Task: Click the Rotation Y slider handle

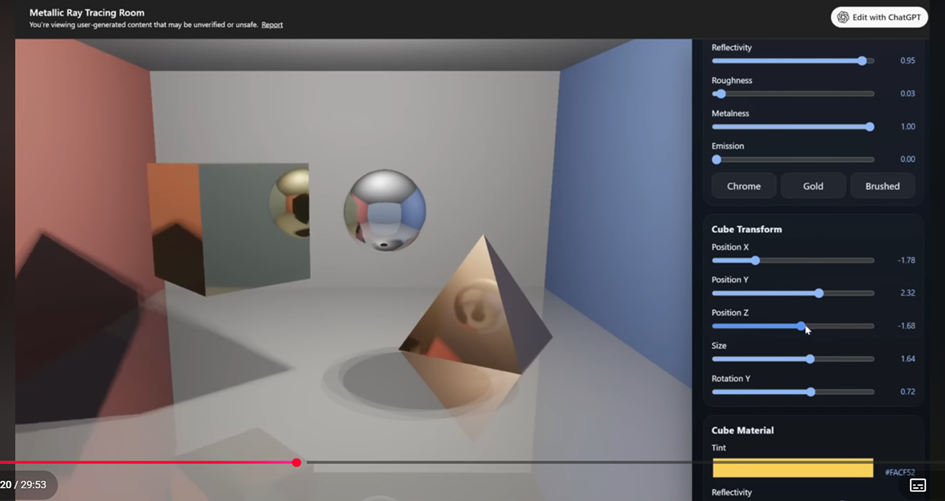Action: tap(810, 392)
